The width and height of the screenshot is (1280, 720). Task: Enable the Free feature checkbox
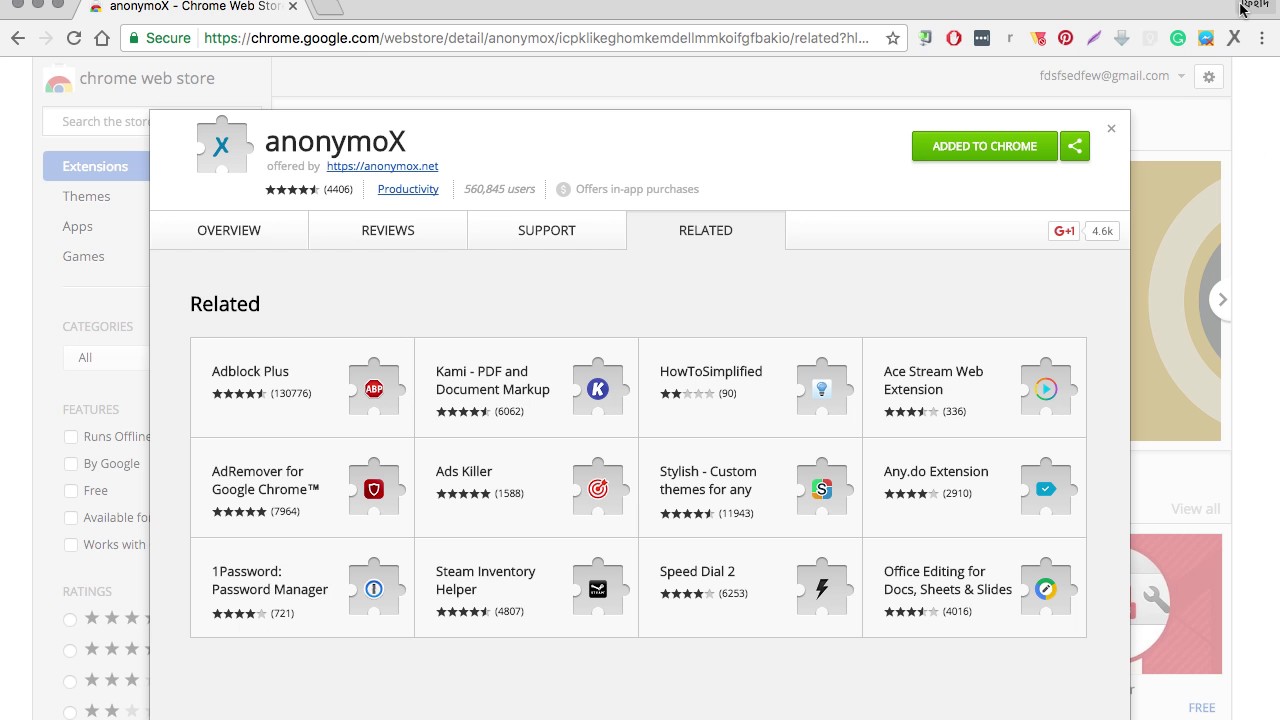tap(71, 491)
